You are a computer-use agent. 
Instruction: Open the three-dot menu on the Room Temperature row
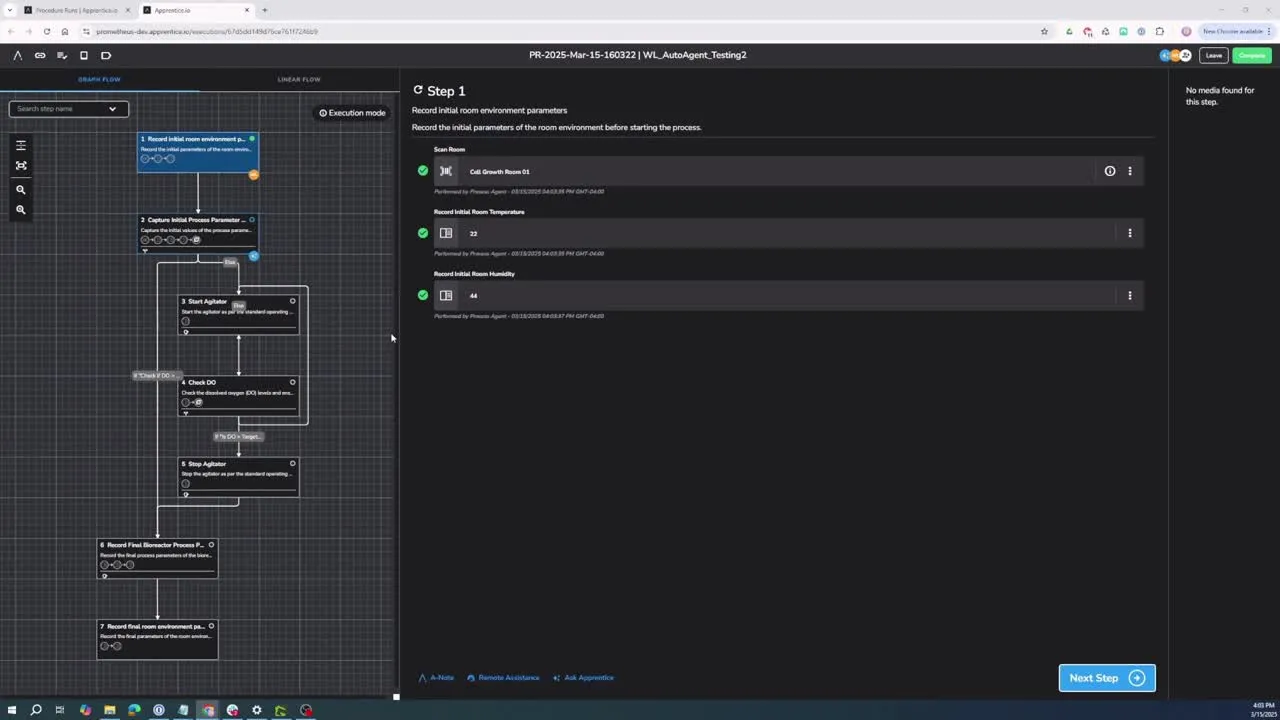click(x=1130, y=233)
